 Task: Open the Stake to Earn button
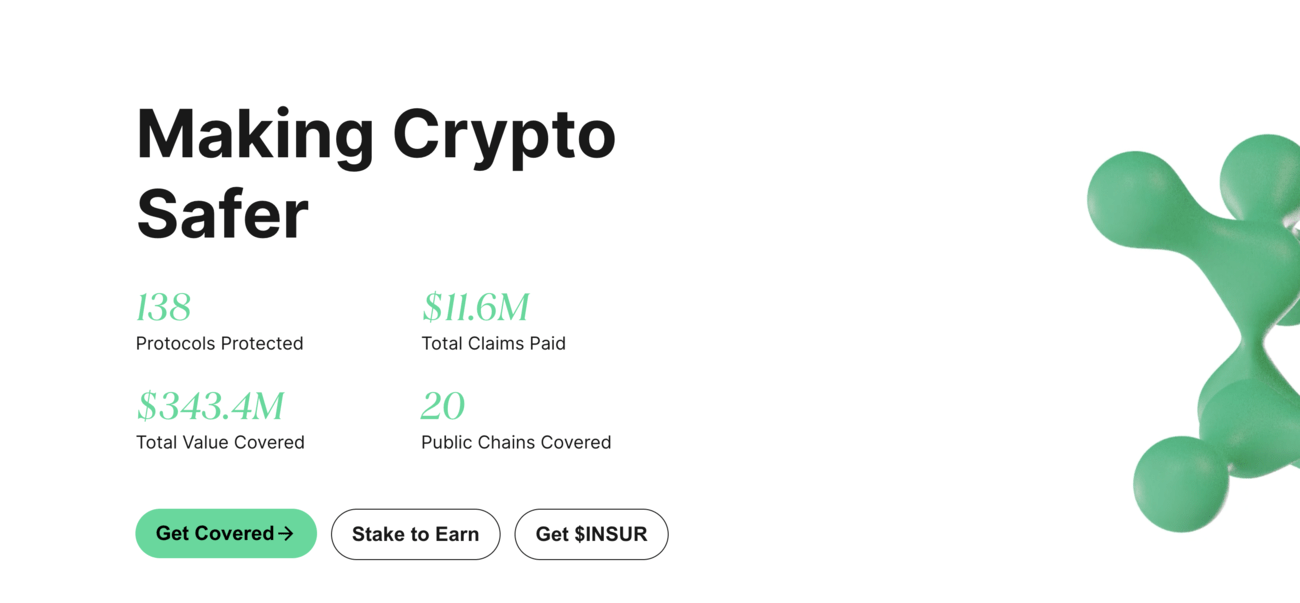click(415, 534)
